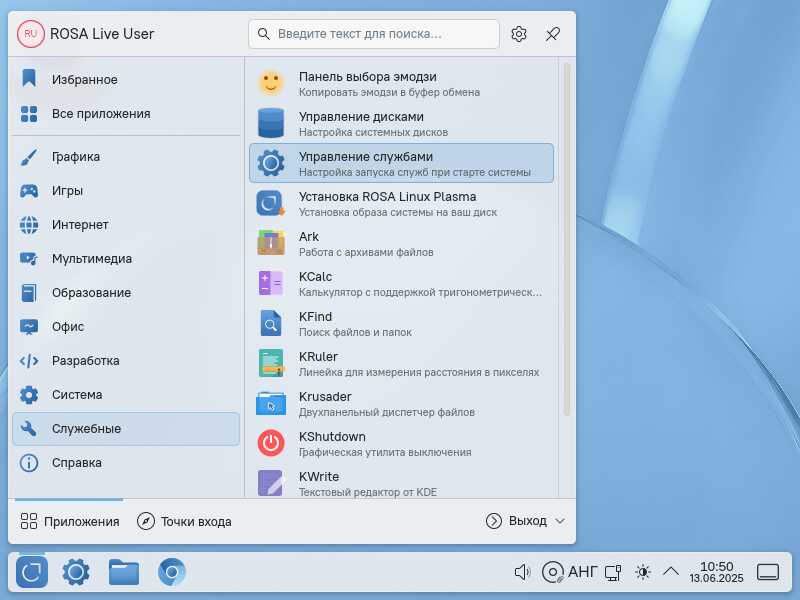Select the Игры category
This screenshot has width=800, height=600.
[x=126, y=191]
